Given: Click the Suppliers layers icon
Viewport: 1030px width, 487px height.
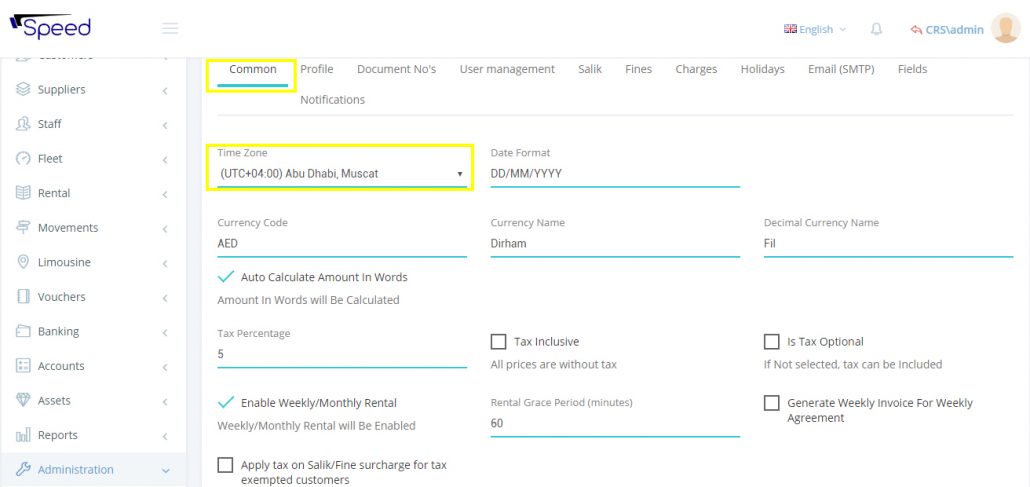Looking at the screenshot, I should tap(23, 90).
